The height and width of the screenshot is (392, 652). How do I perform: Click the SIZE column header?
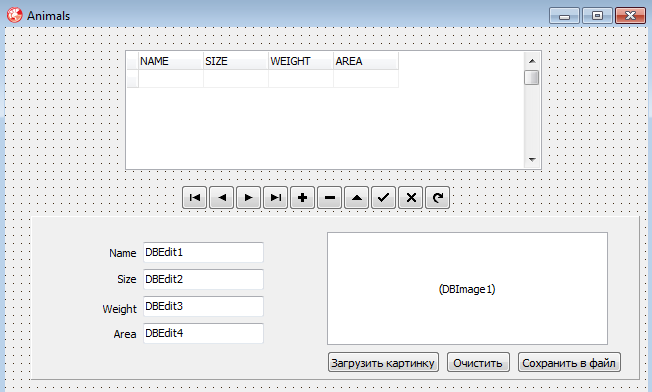pyautogui.click(x=236, y=61)
